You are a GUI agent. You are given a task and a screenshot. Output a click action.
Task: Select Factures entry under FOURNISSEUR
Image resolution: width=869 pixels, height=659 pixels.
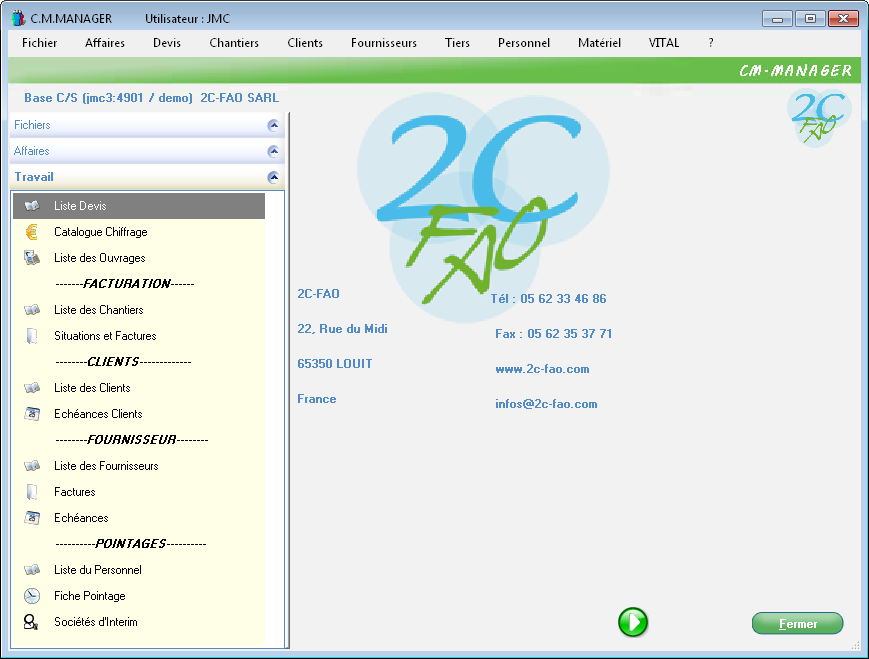coord(139,492)
